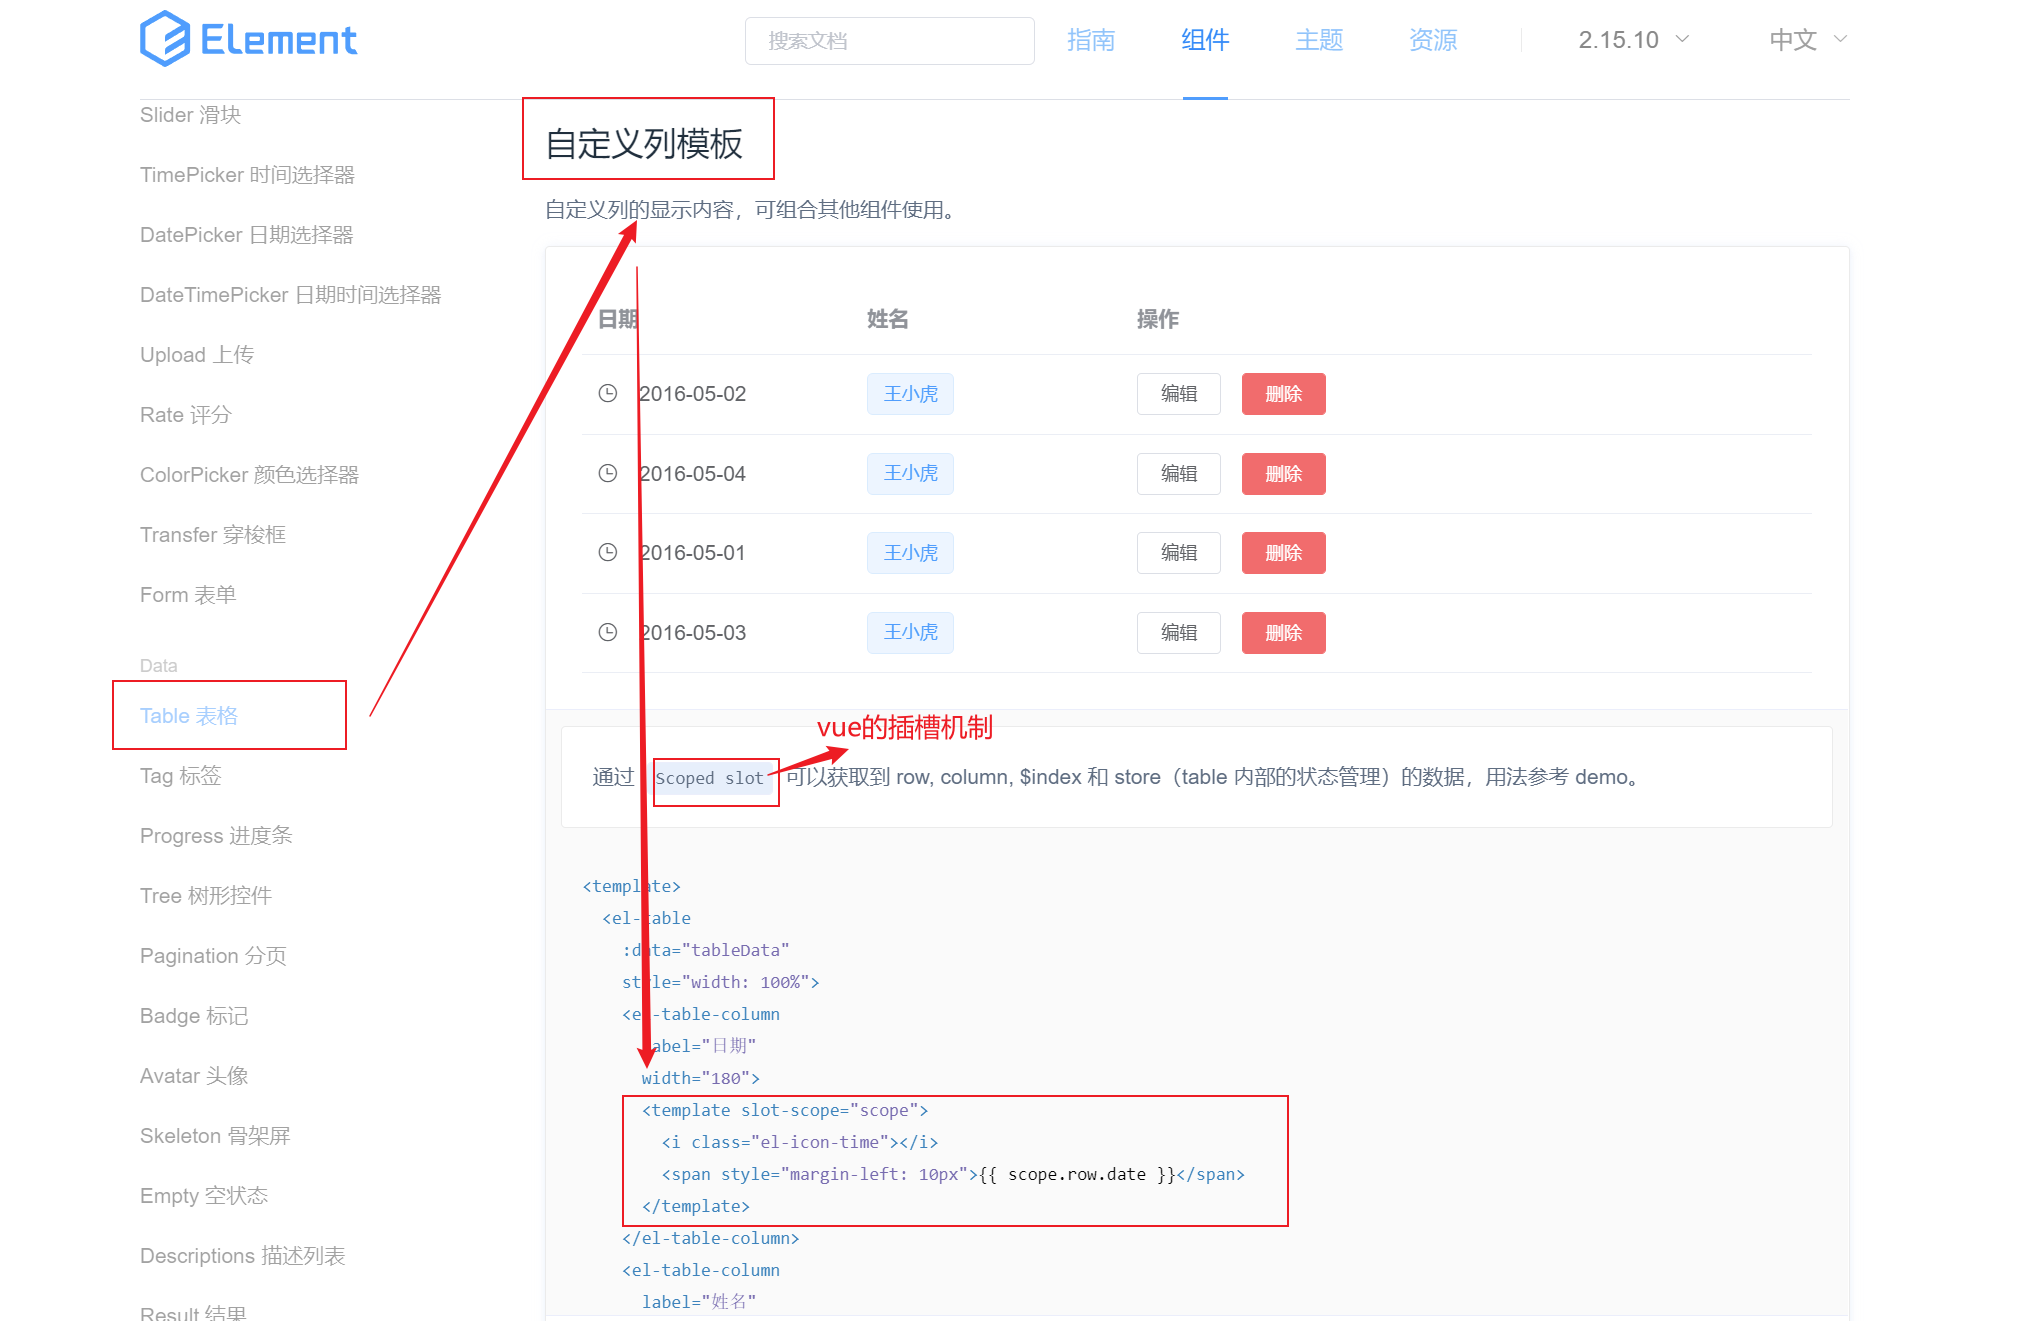Select Table 表格 in sidebar
The width and height of the screenshot is (2030, 1321).
pos(189,716)
